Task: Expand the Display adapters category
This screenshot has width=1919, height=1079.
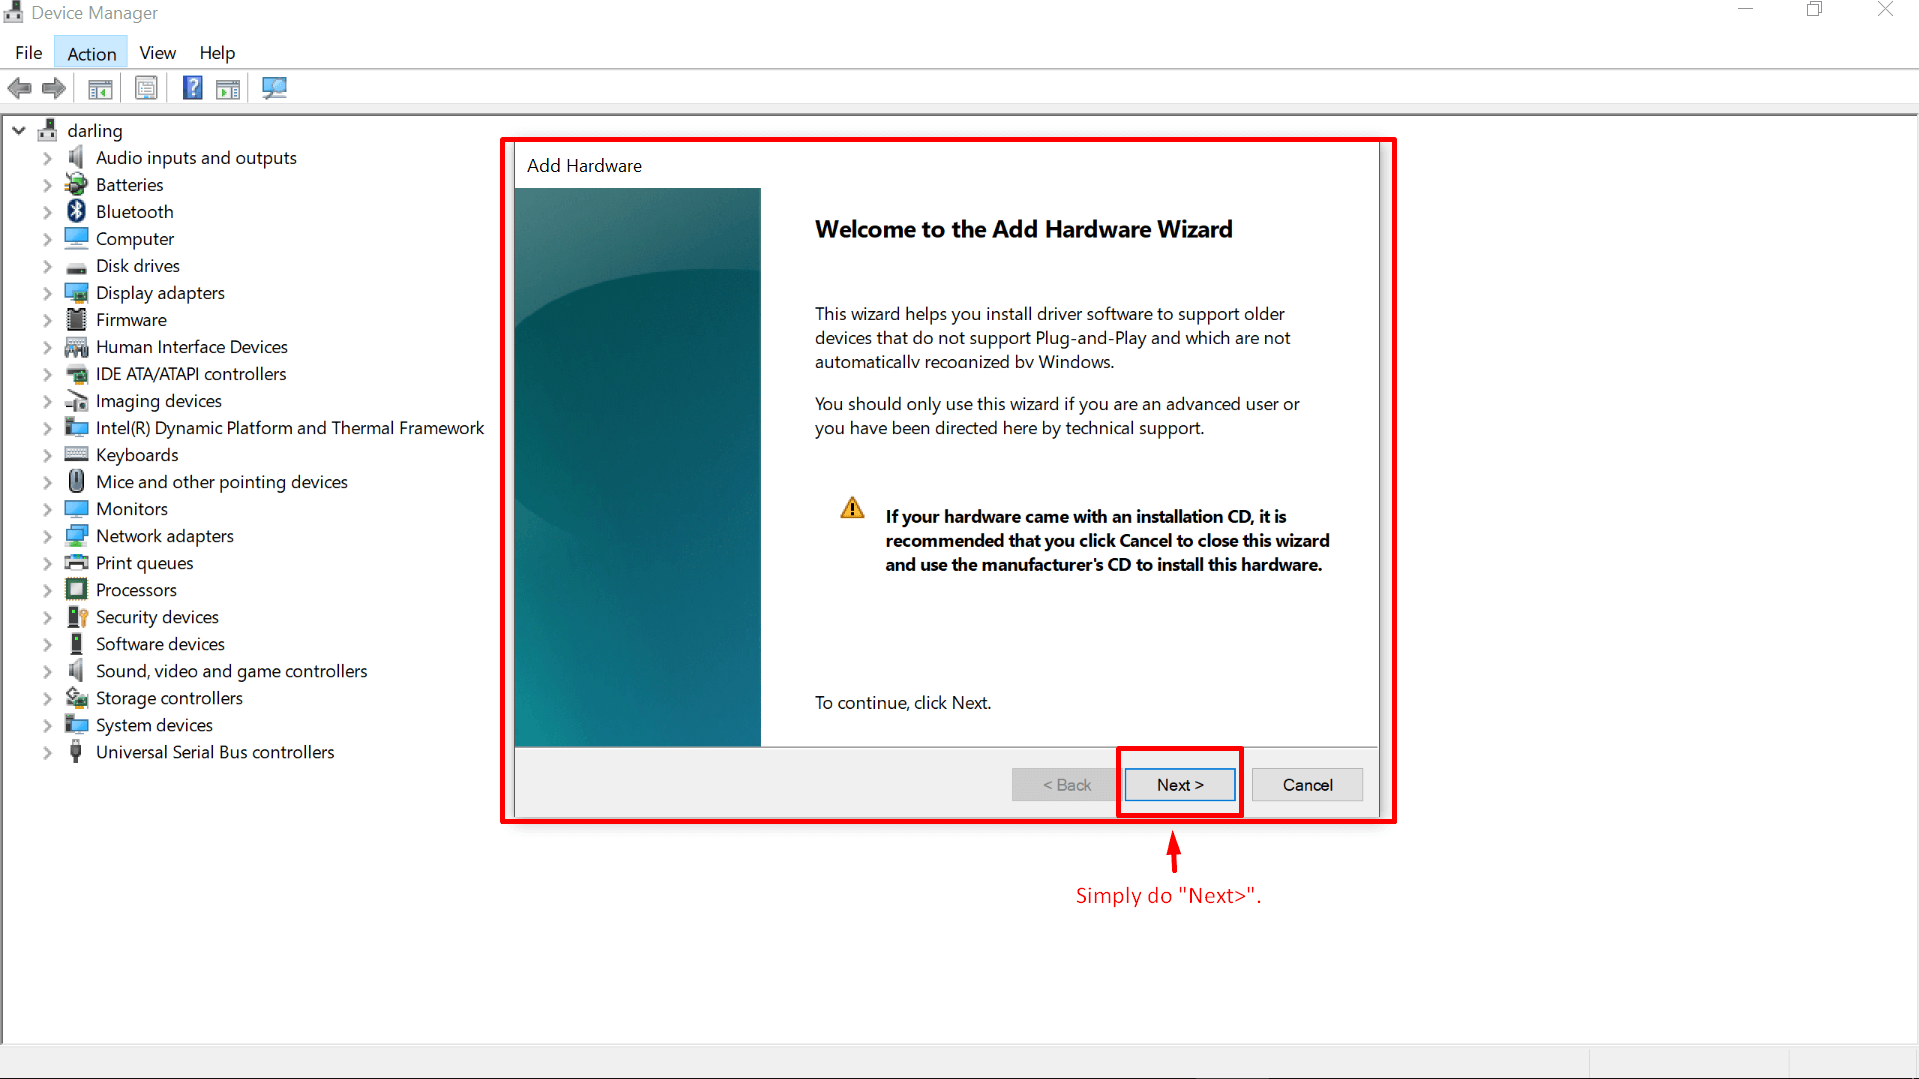Action: pyautogui.click(x=47, y=293)
